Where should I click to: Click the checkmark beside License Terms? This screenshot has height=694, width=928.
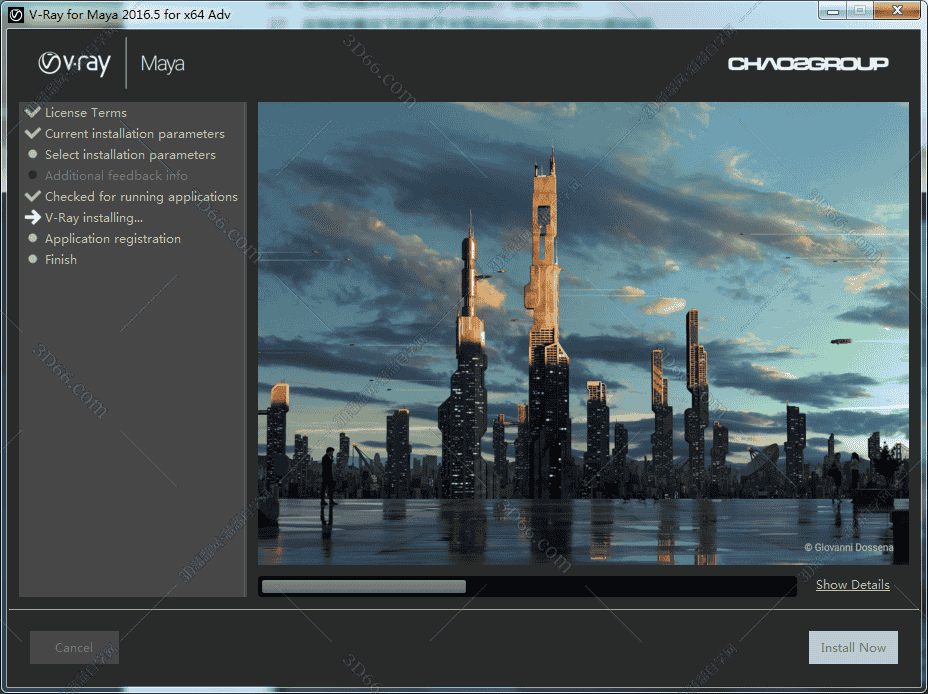coord(33,112)
